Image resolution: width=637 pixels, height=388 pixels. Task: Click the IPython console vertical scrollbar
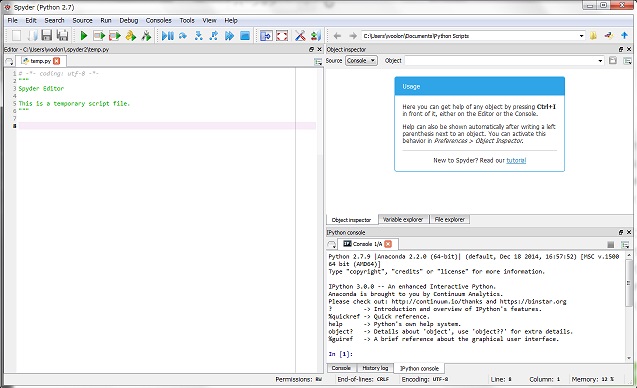point(629,306)
